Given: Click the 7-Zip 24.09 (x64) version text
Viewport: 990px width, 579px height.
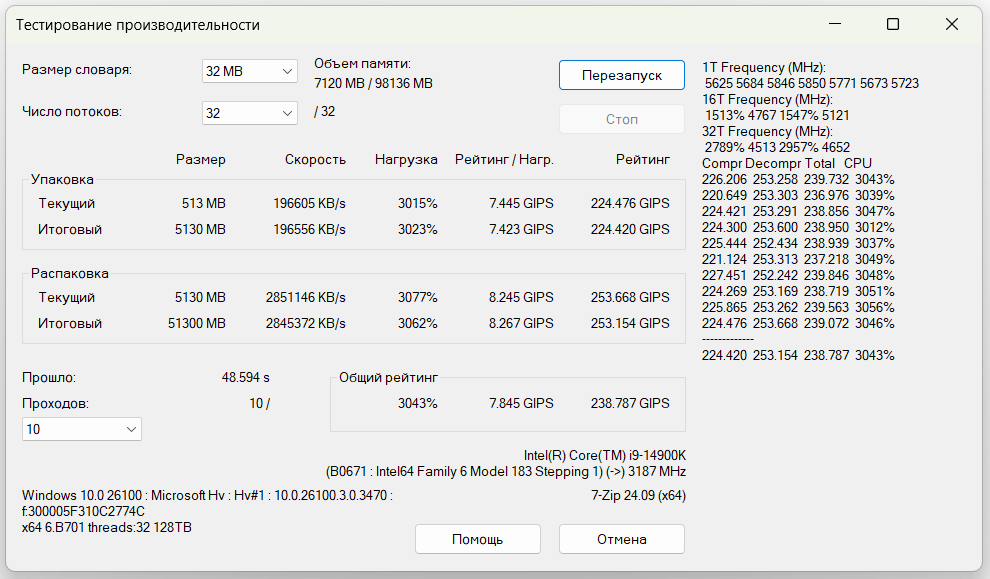Looking at the screenshot, I should tap(638, 495).
